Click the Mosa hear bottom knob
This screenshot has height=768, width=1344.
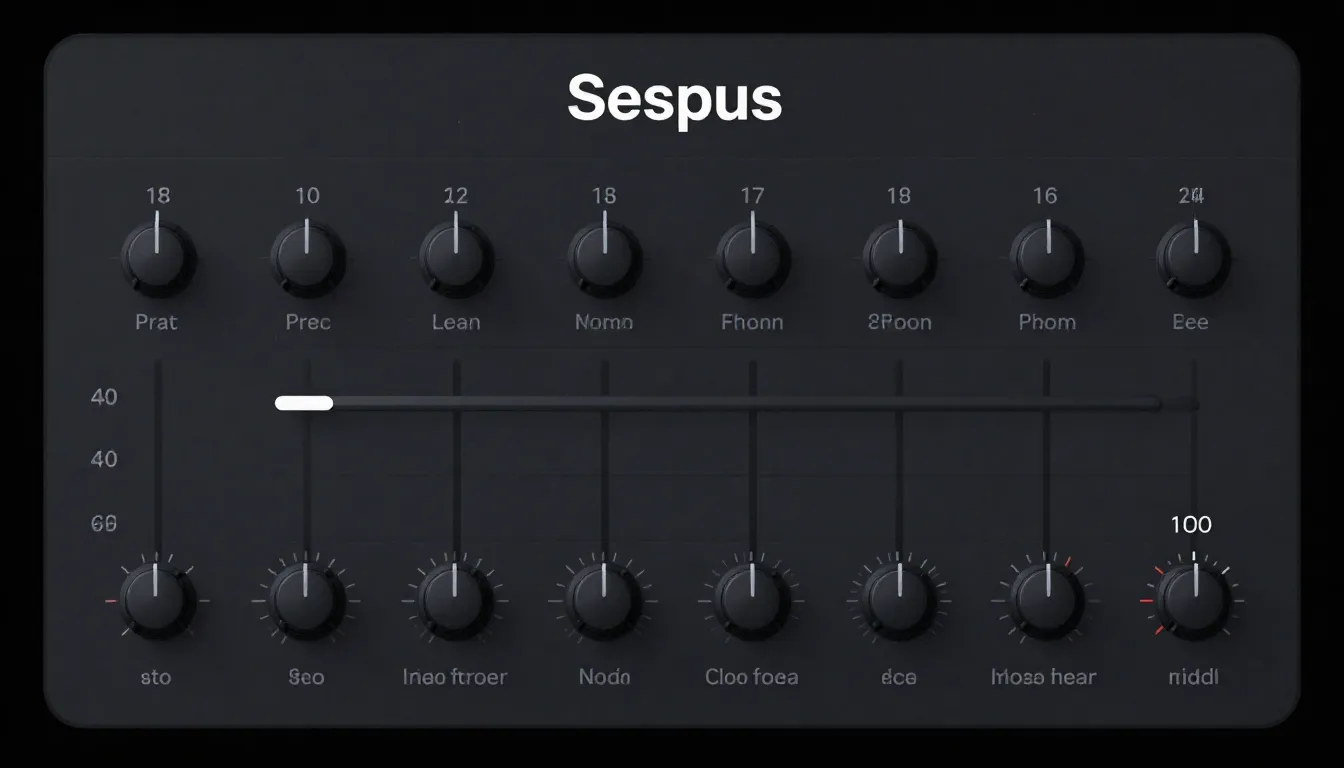click(1046, 600)
